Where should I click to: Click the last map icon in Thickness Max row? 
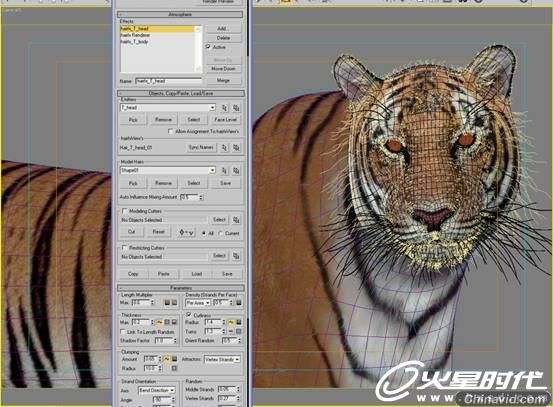coord(174,322)
